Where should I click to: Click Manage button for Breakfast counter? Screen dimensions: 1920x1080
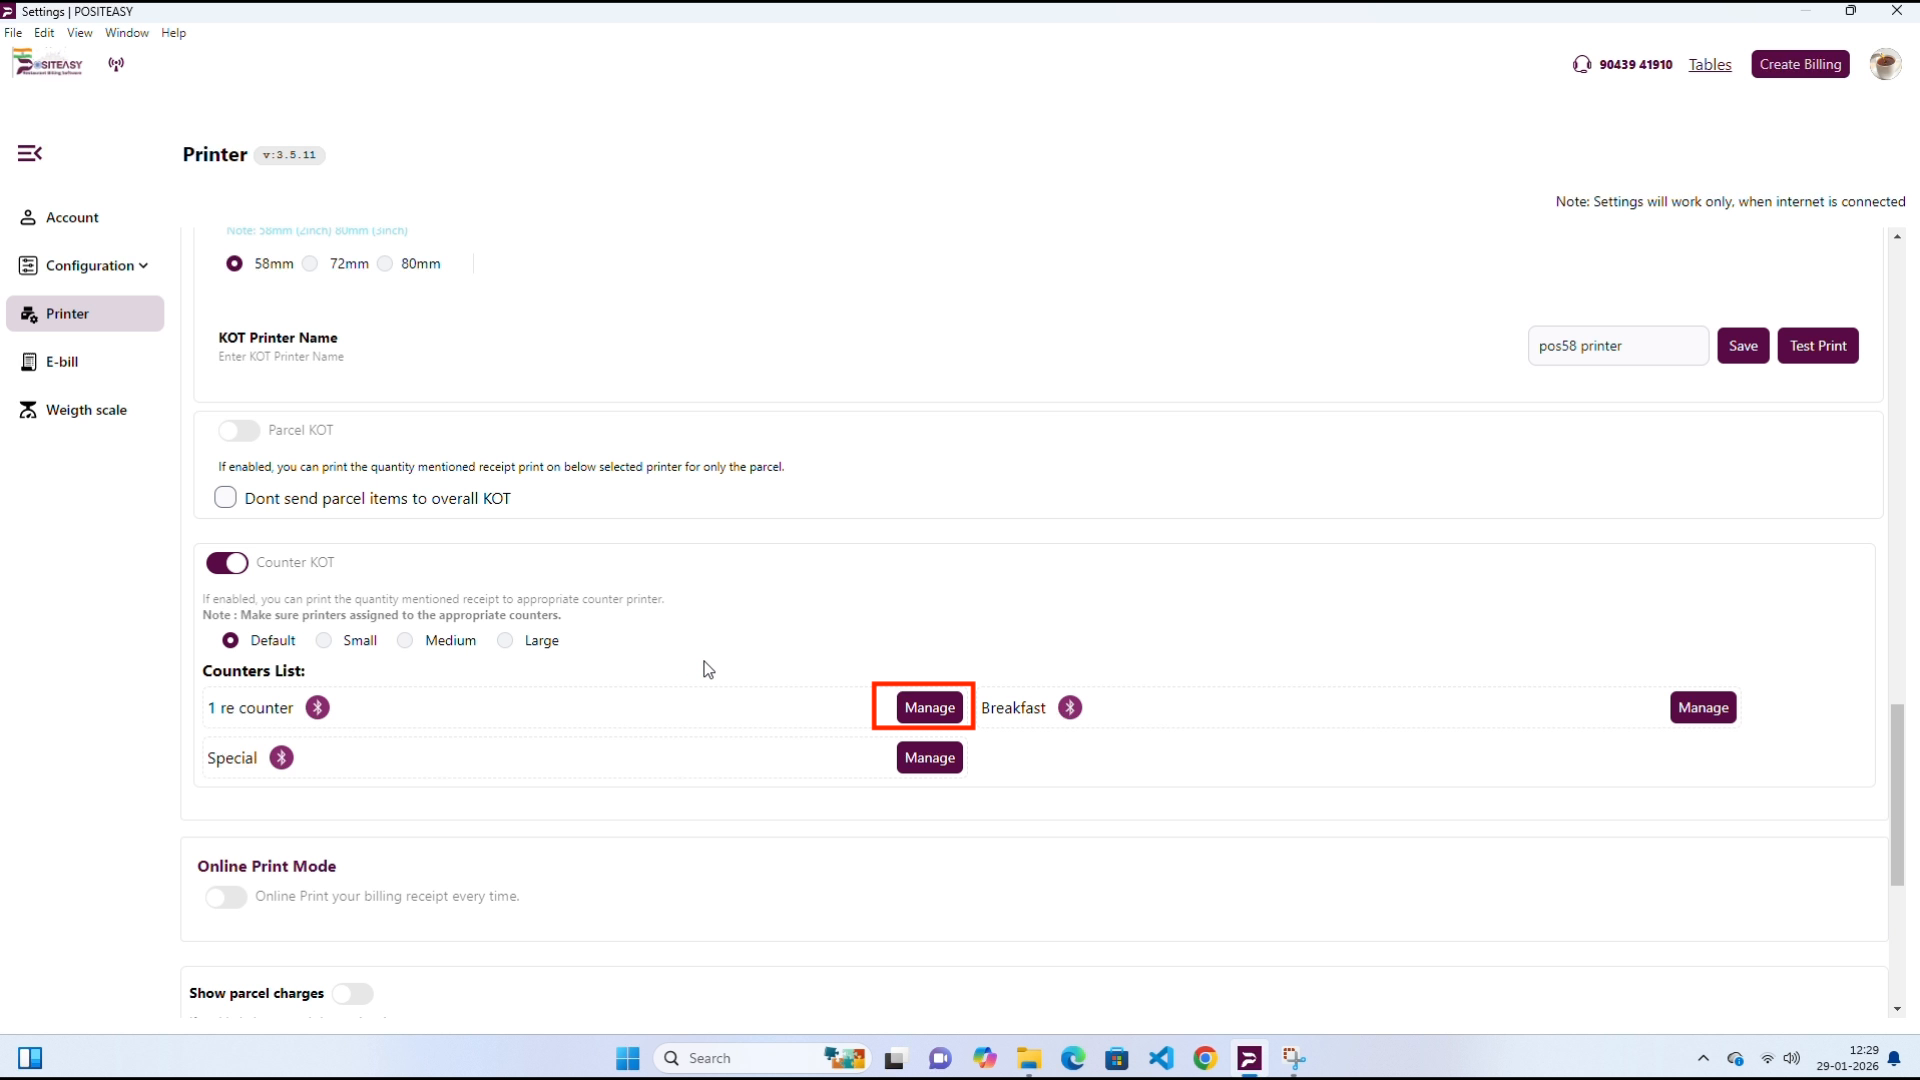tap(1702, 708)
